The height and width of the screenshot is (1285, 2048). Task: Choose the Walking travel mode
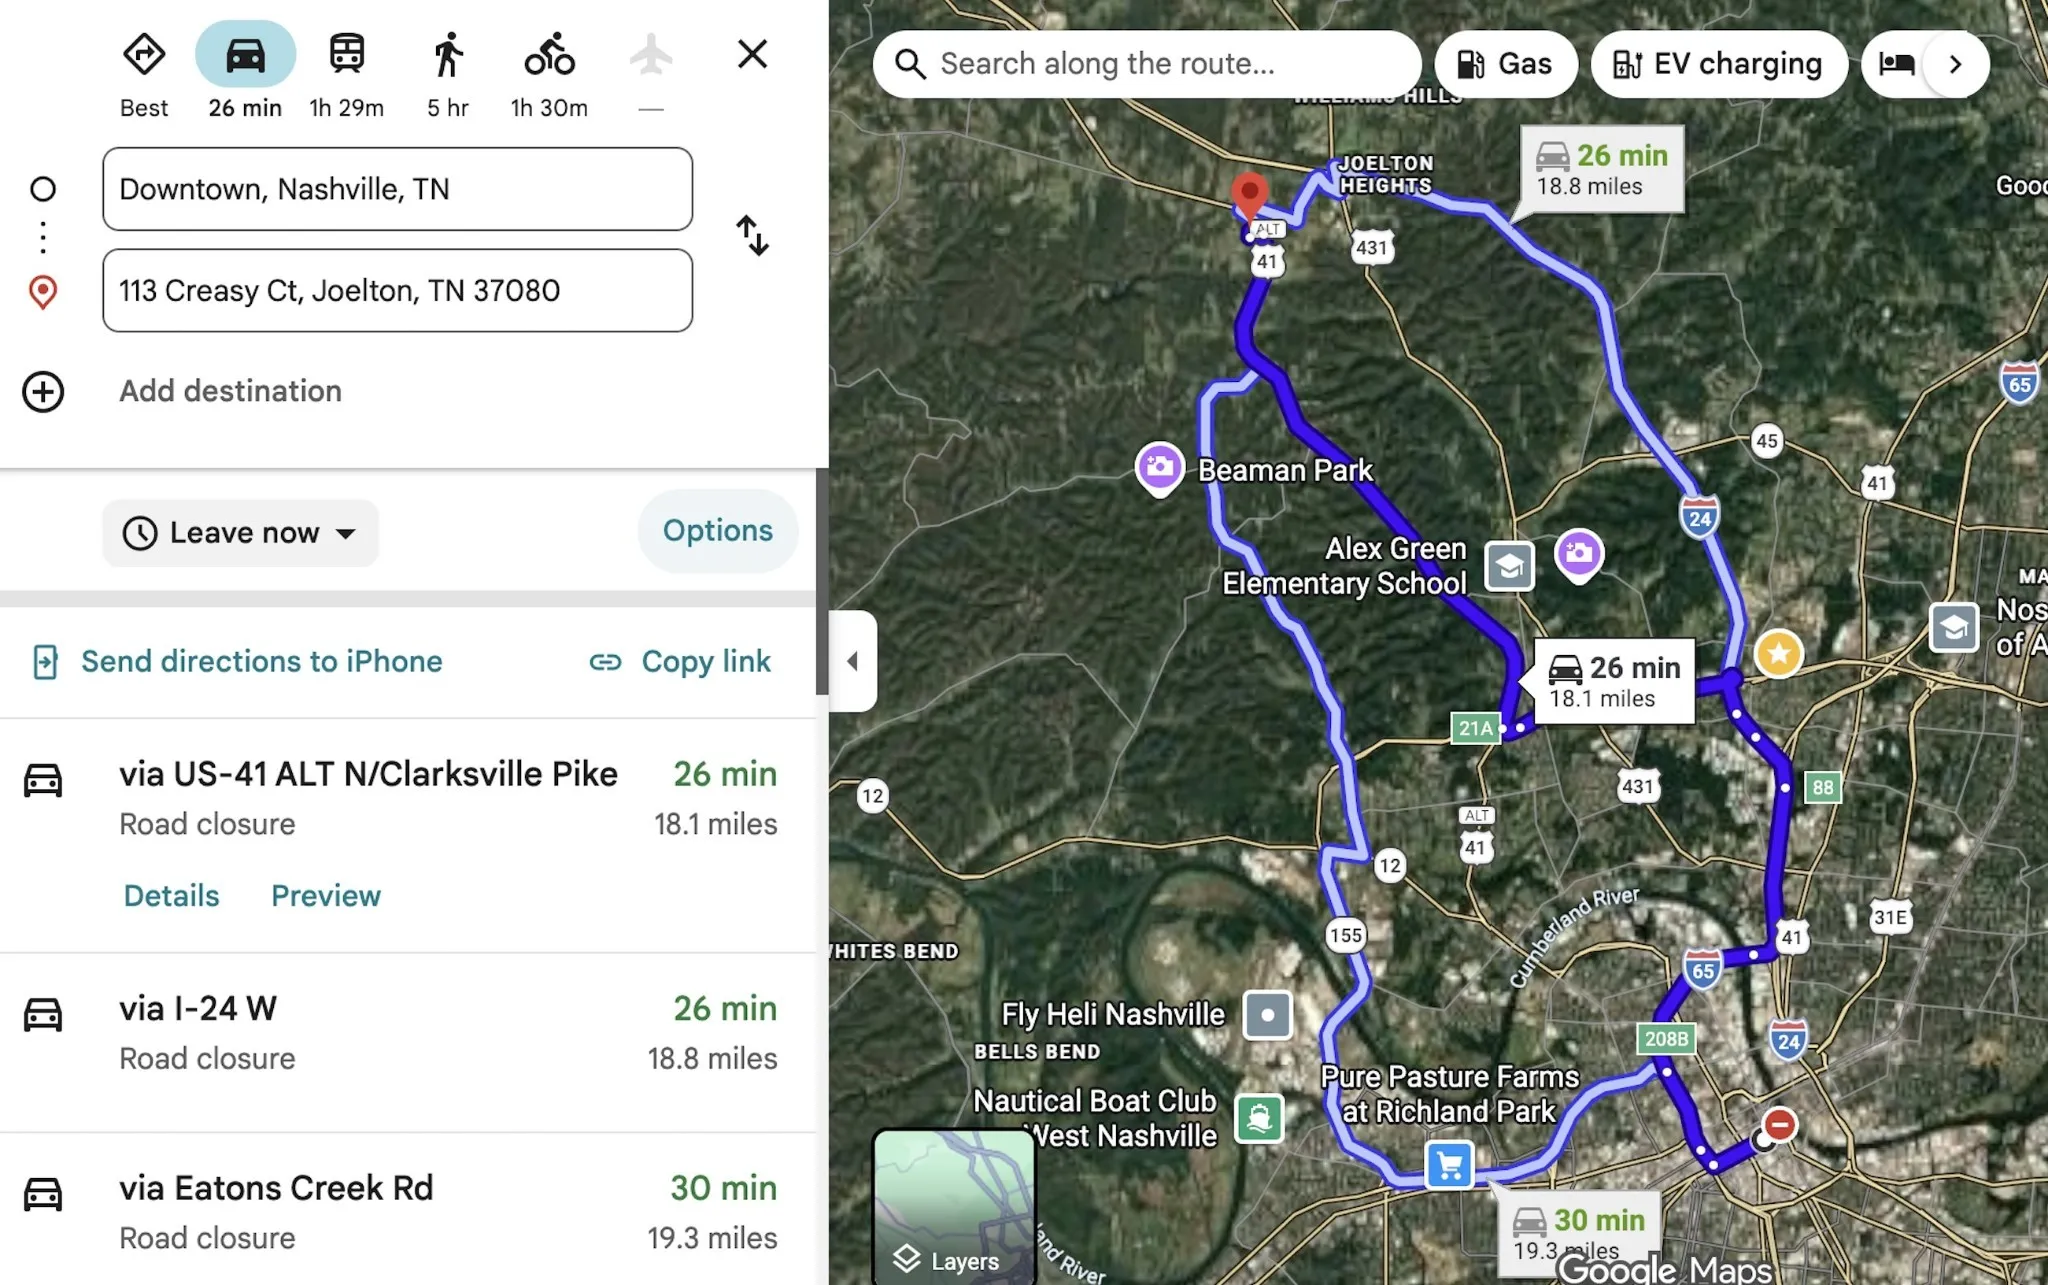(448, 54)
